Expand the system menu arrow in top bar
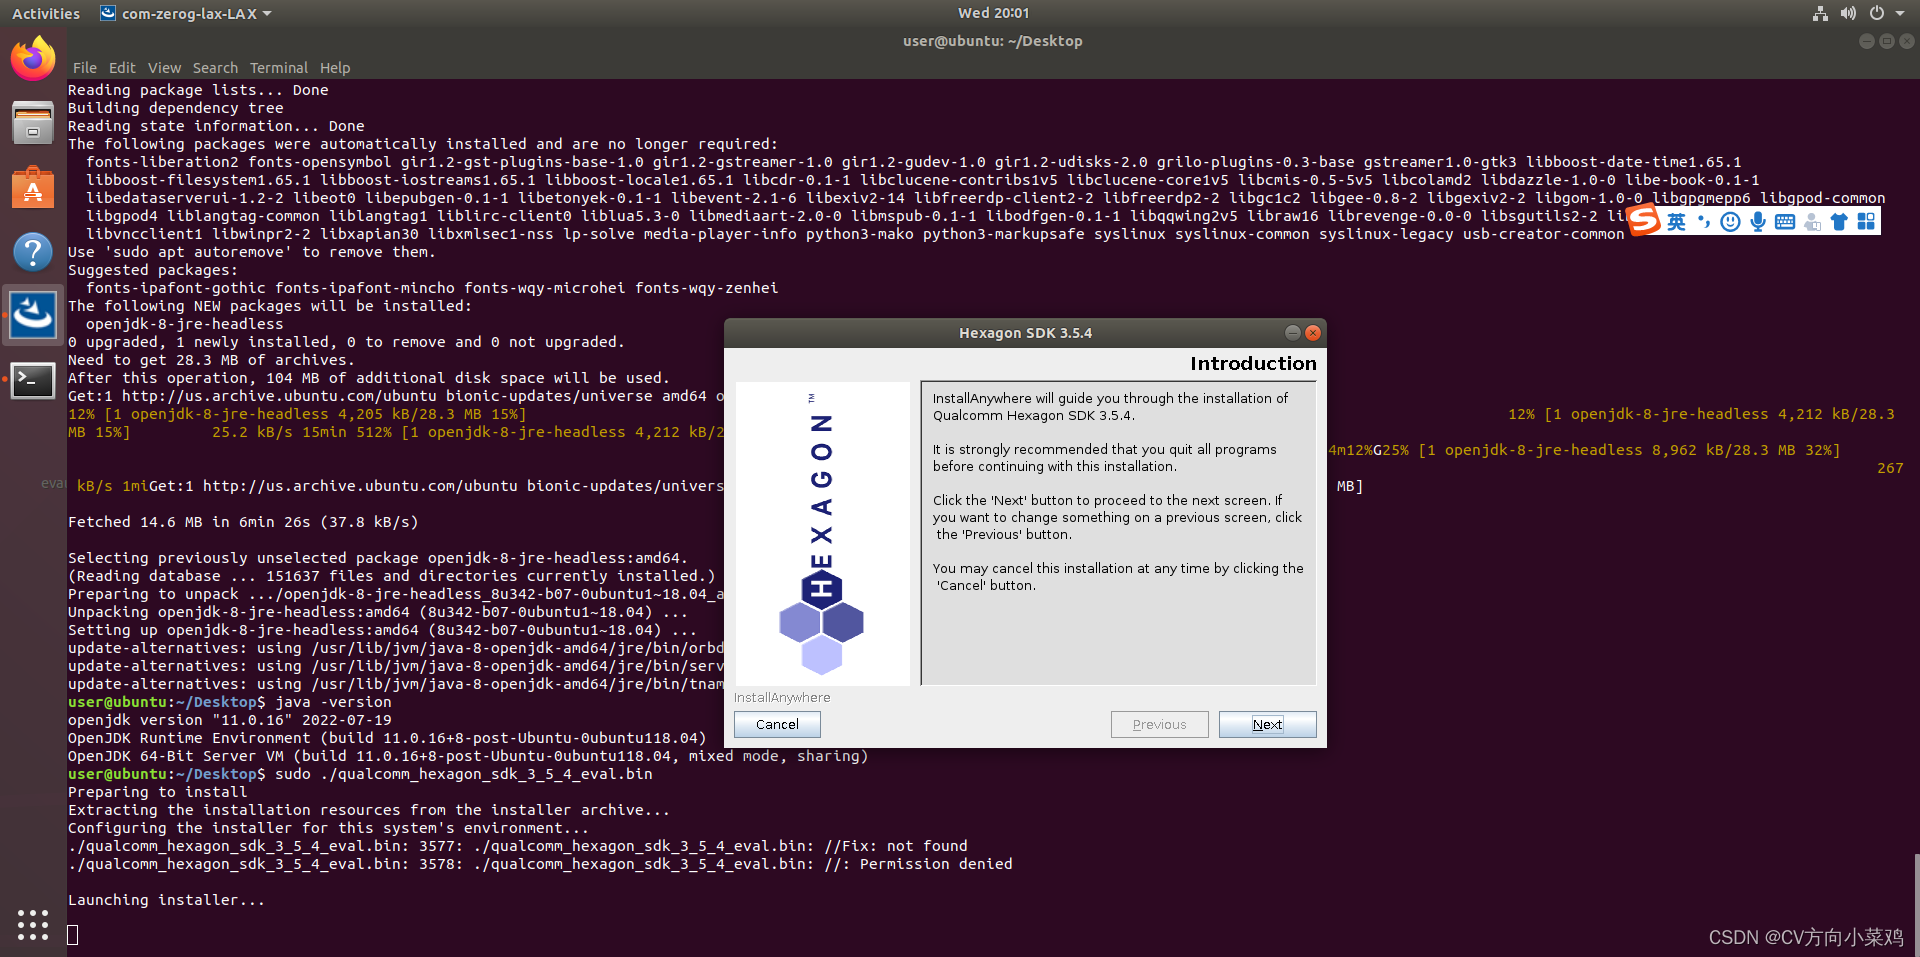Image resolution: width=1920 pixels, height=957 pixels. [x=1900, y=14]
